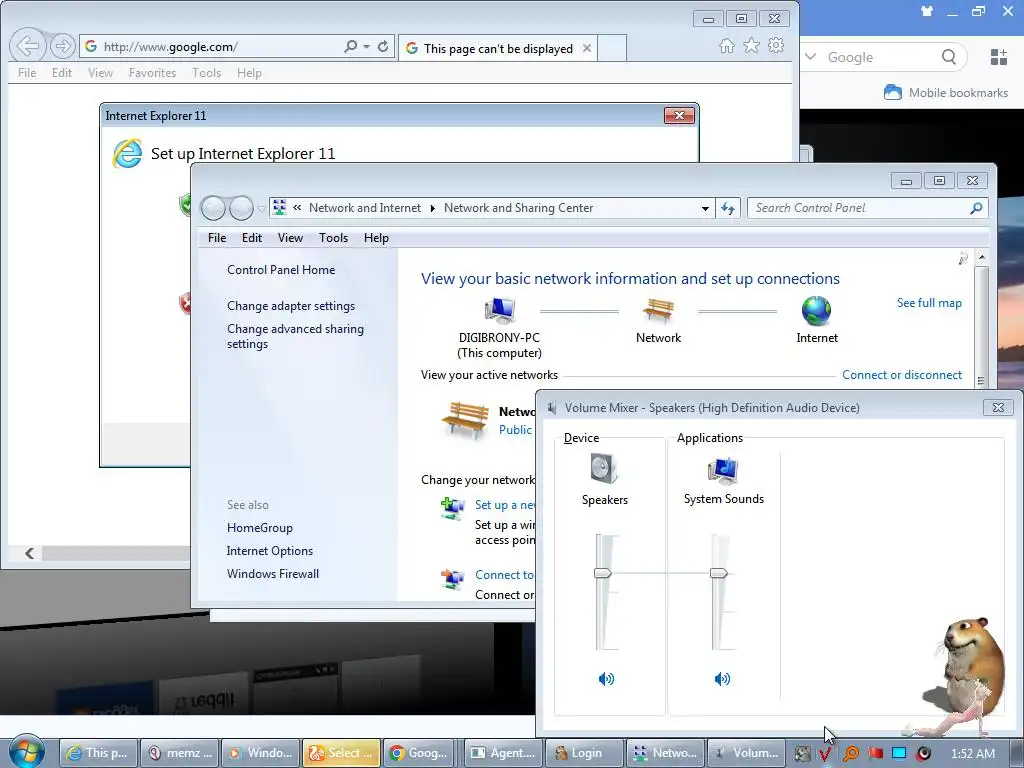
Task: Expand the Network and Internet breadcrumb arrow
Action: (432, 208)
